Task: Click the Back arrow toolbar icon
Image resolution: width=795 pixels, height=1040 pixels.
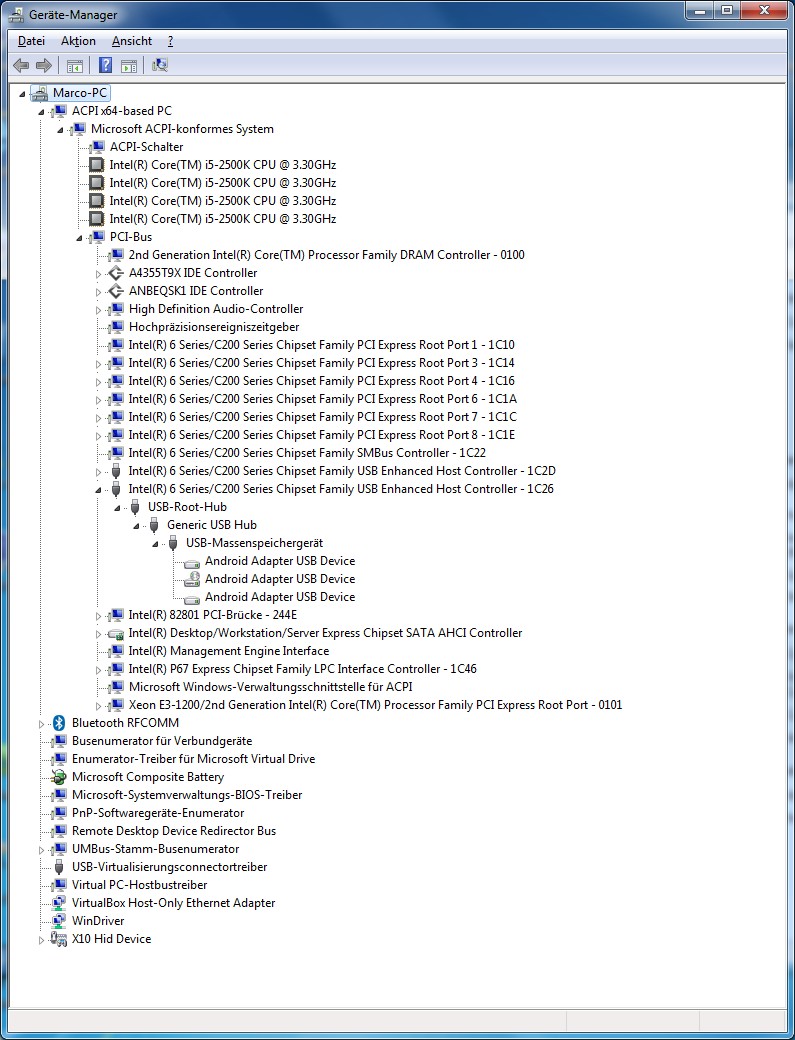Action: click(x=21, y=65)
